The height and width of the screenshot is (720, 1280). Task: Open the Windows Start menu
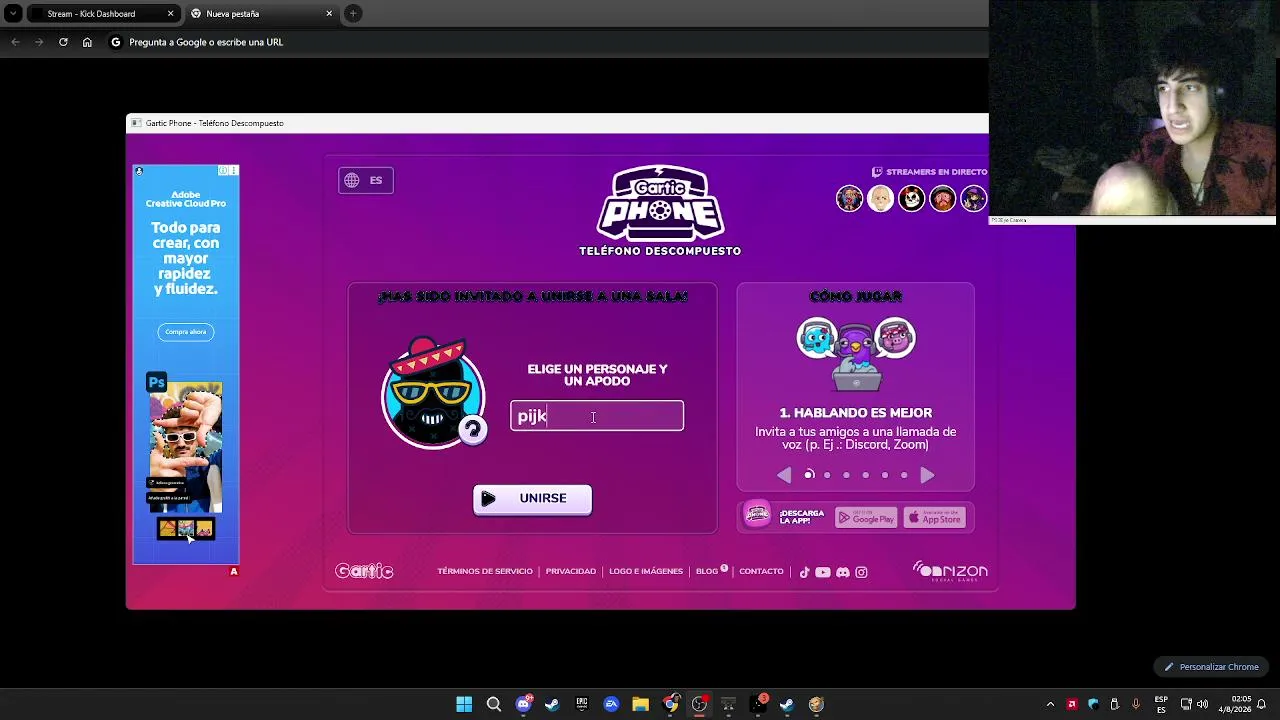coord(464,704)
